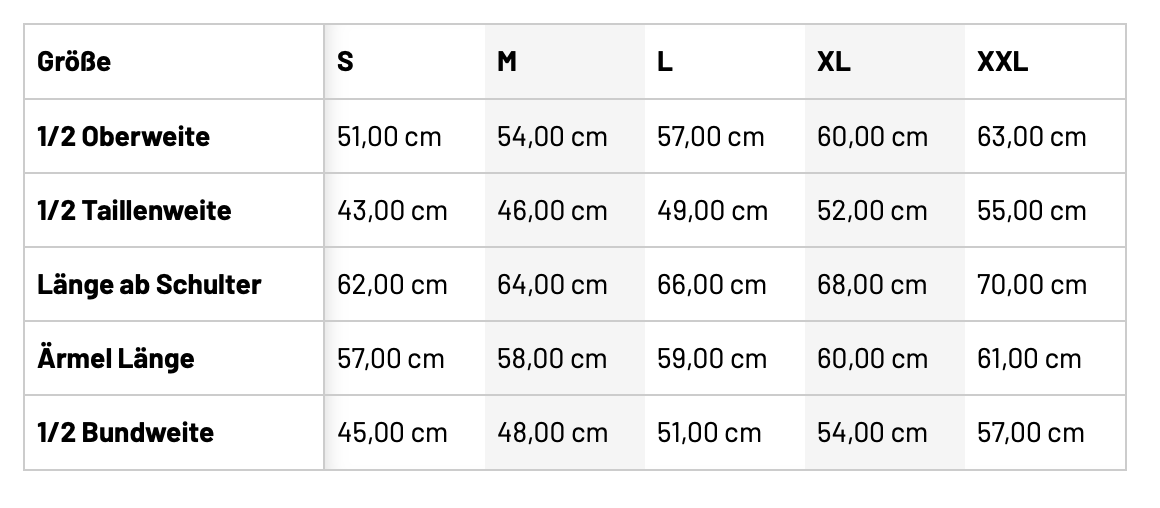Select the S size column header
1160x508 pixels.
pyautogui.click(x=345, y=62)
